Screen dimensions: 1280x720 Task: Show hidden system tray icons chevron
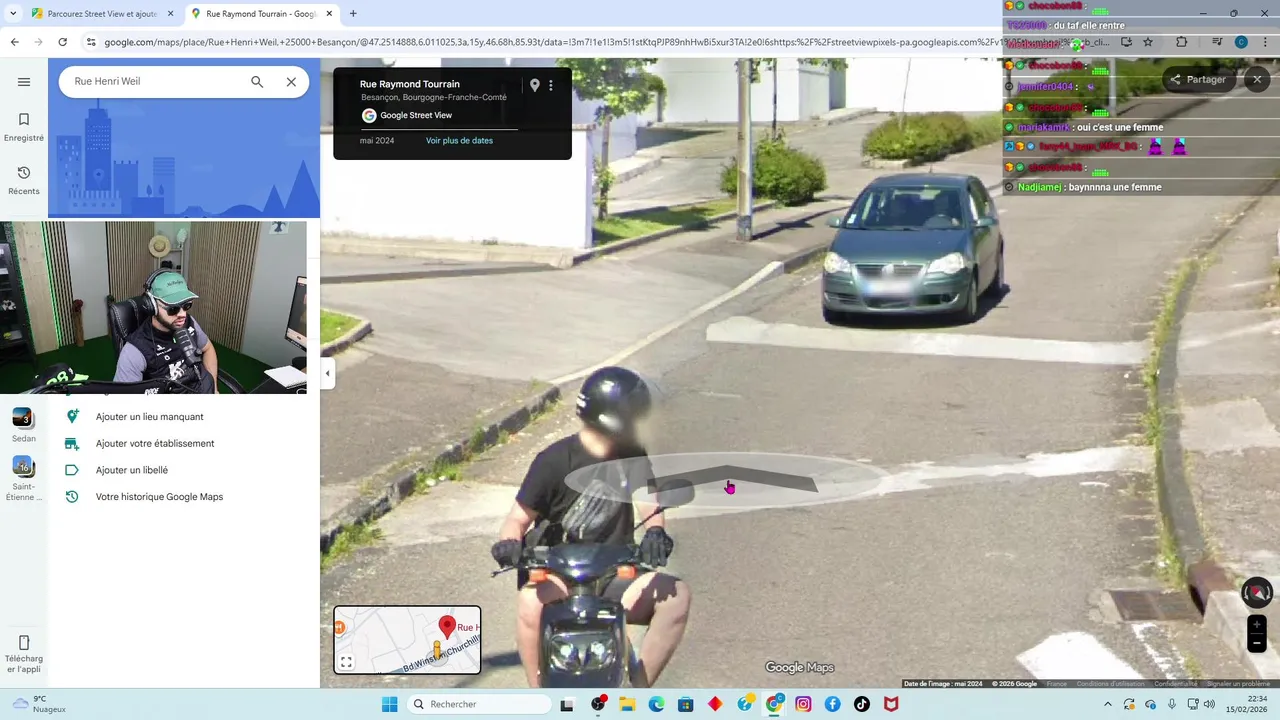pos(1107,704)
